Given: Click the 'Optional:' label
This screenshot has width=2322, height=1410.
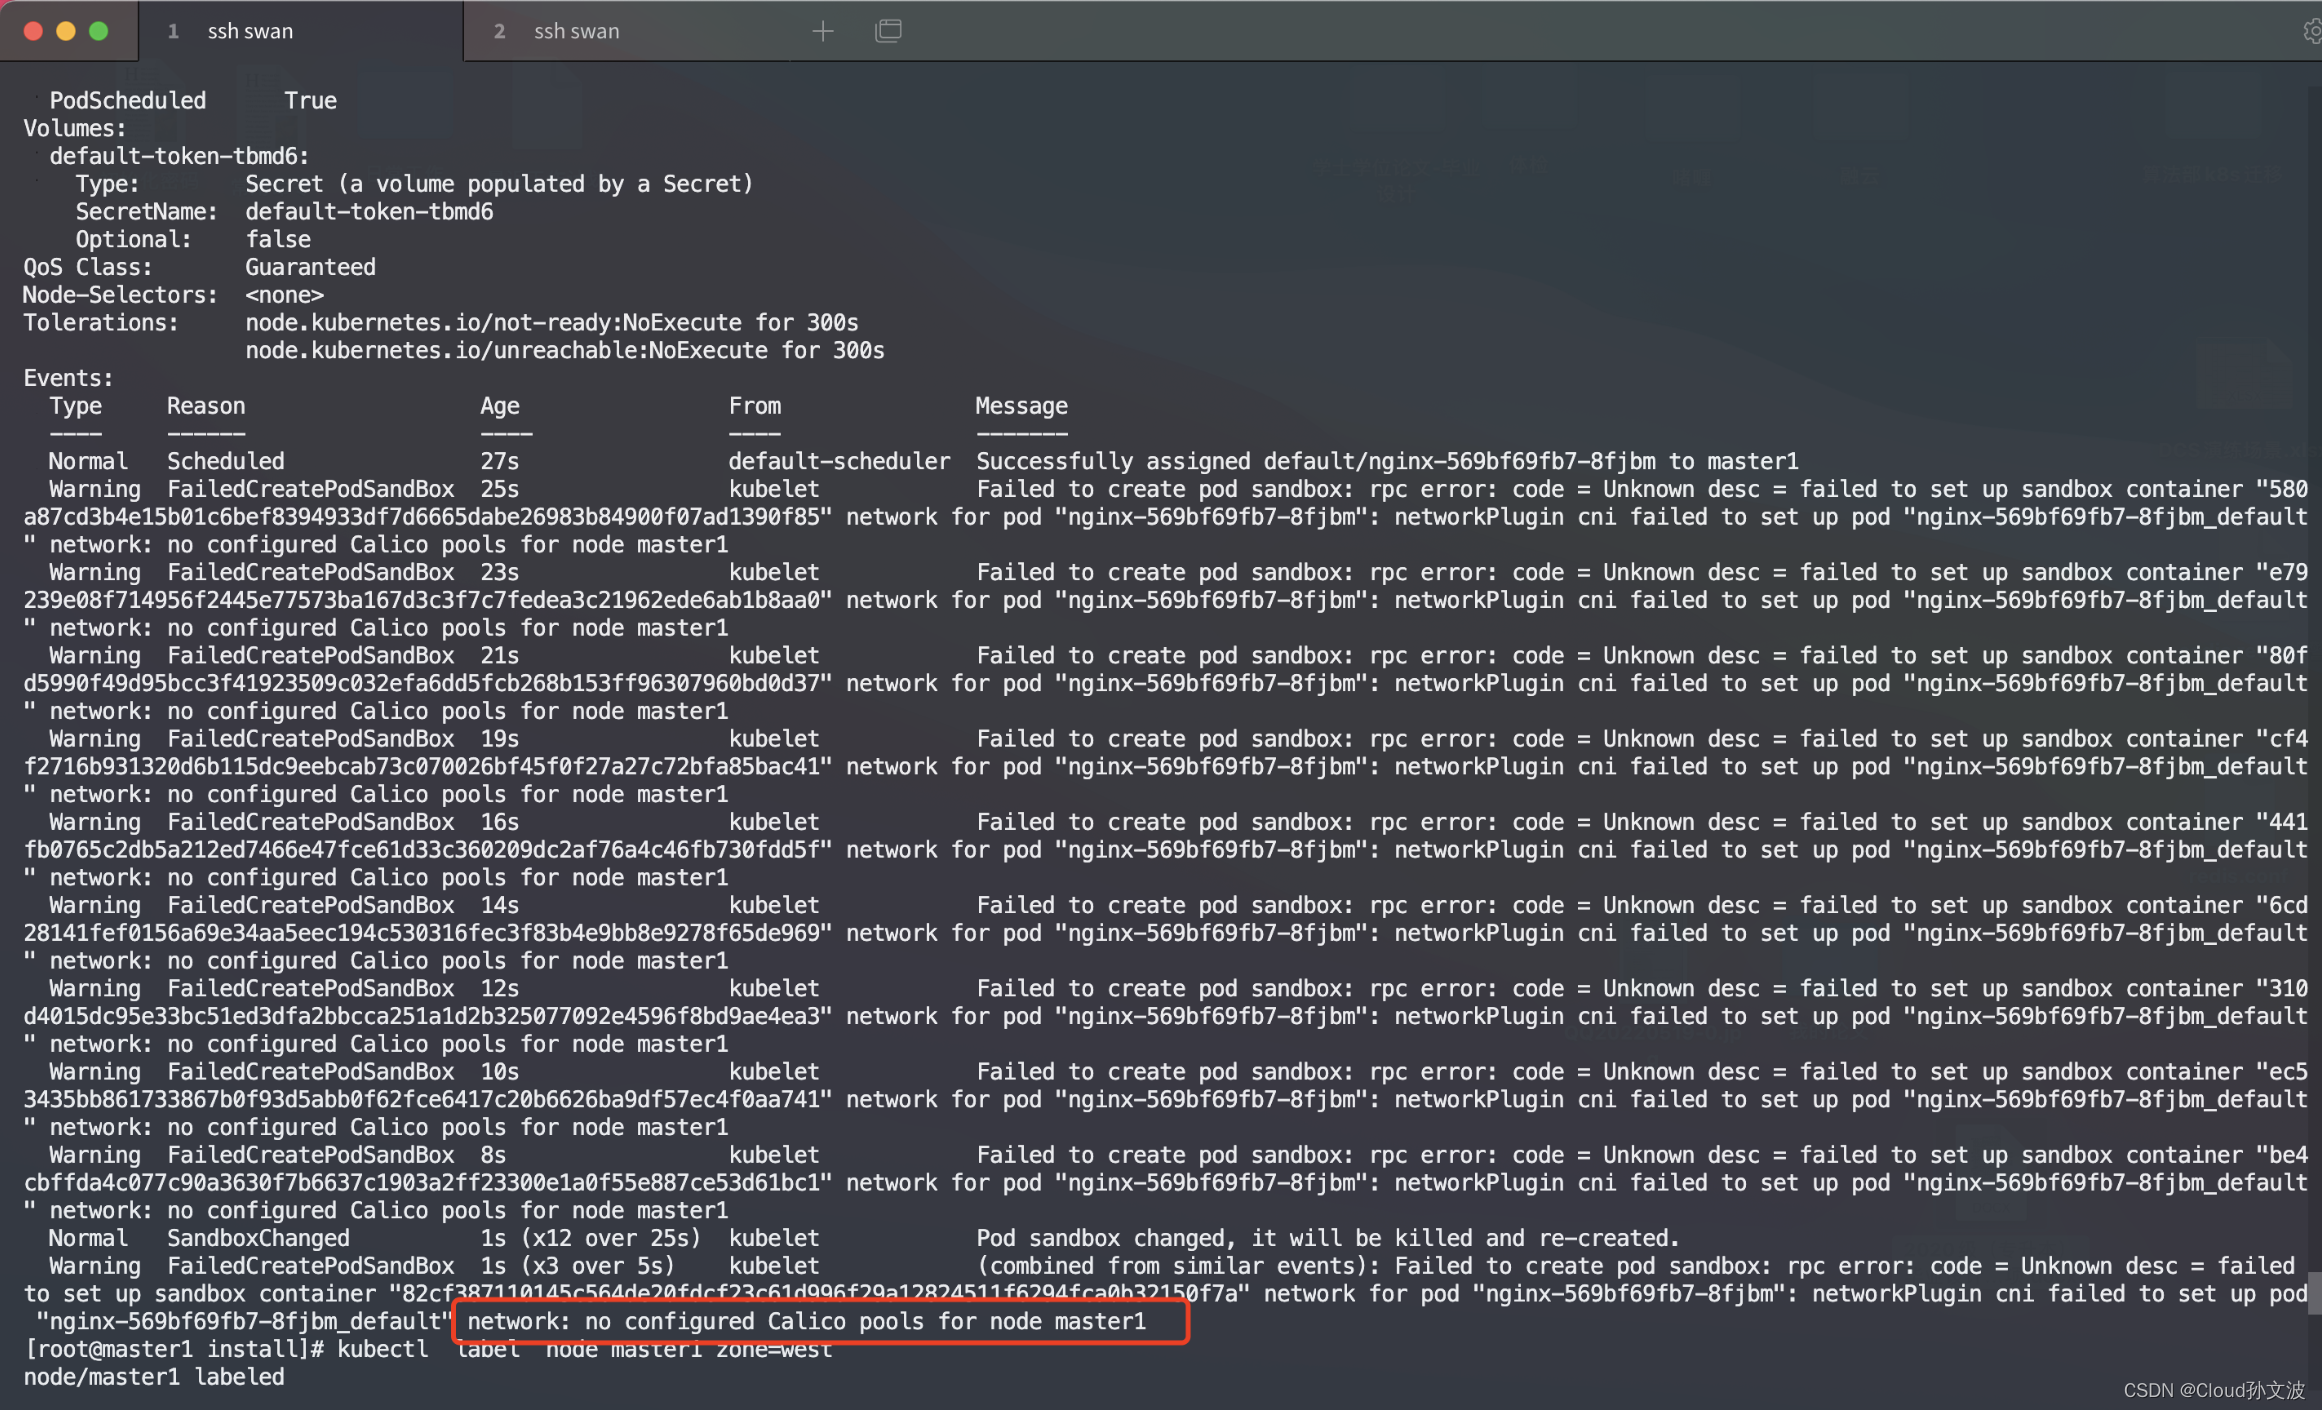Looking at the screenshot, I should (x=133, y=240).
